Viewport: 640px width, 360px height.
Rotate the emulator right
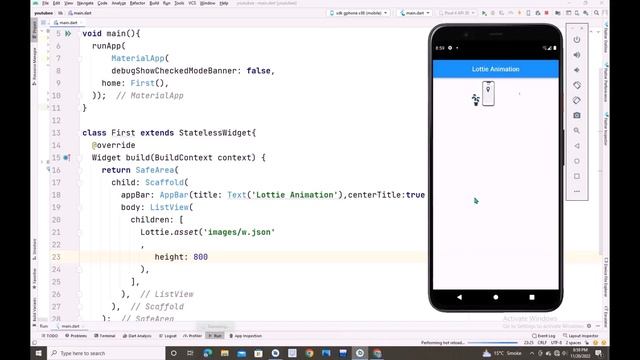577,100
